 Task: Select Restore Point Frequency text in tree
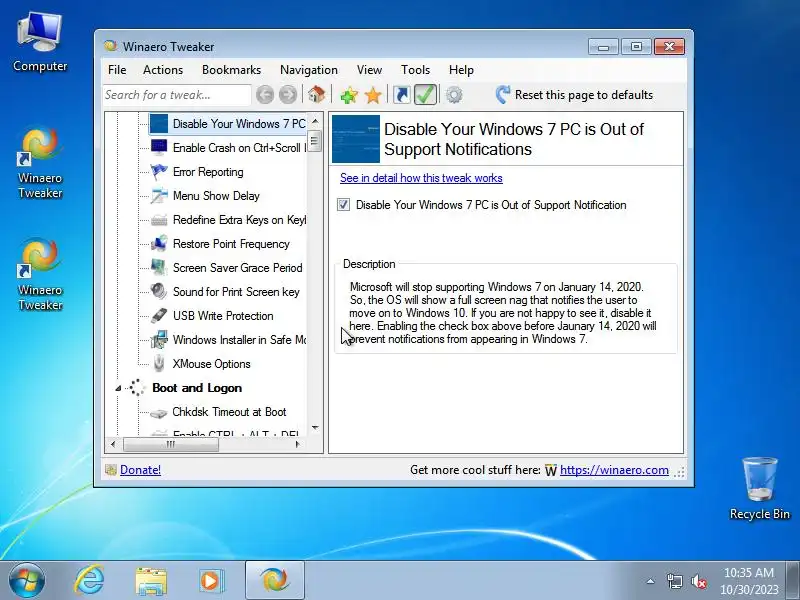[231, 244]
